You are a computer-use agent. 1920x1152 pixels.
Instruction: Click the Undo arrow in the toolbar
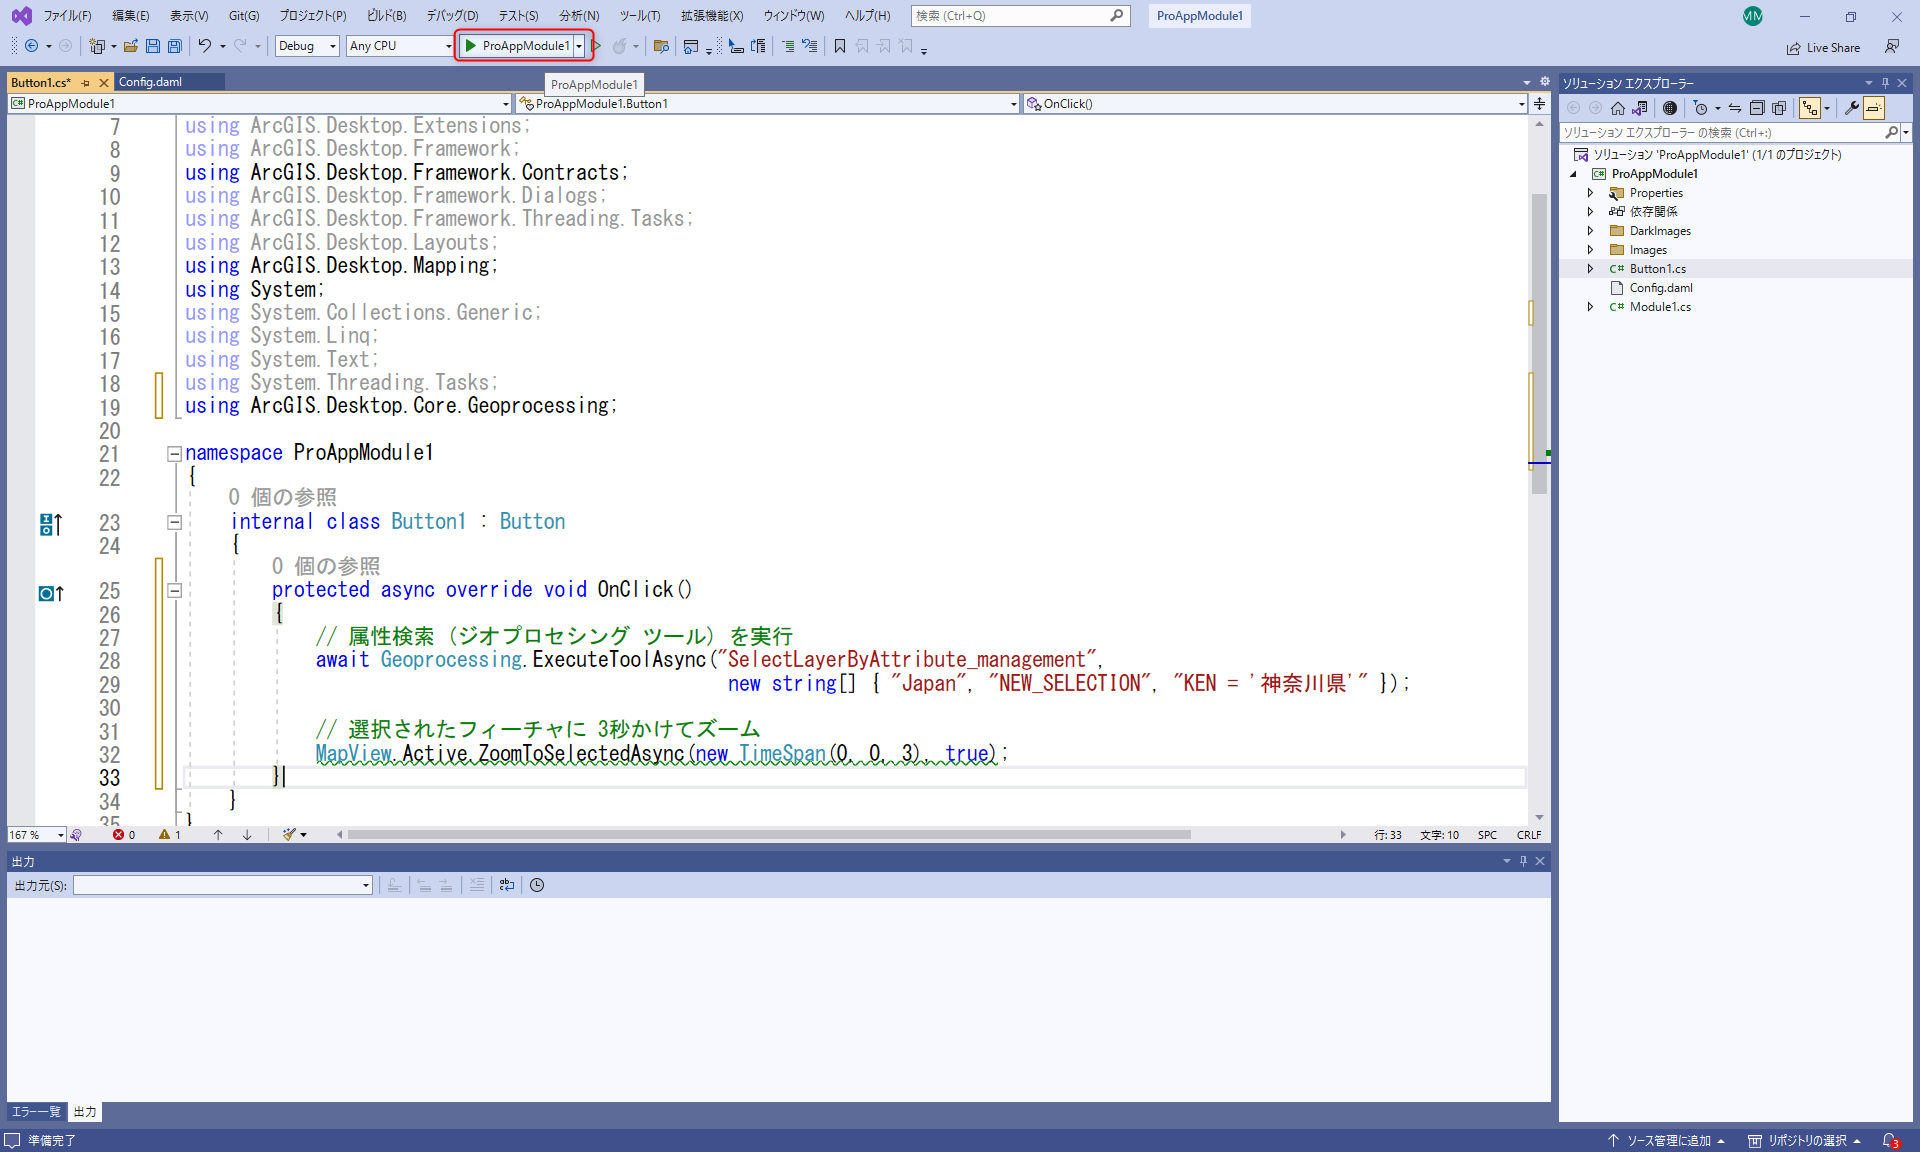coord(204,46)
